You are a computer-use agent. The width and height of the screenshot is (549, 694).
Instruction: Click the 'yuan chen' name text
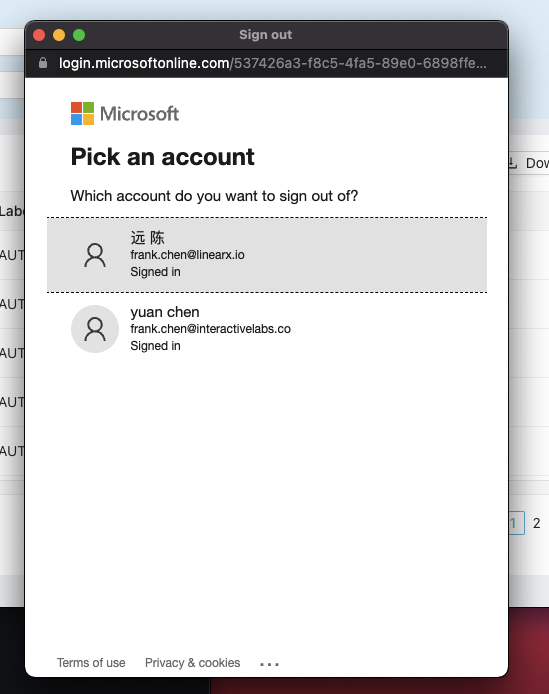[165, 312]
